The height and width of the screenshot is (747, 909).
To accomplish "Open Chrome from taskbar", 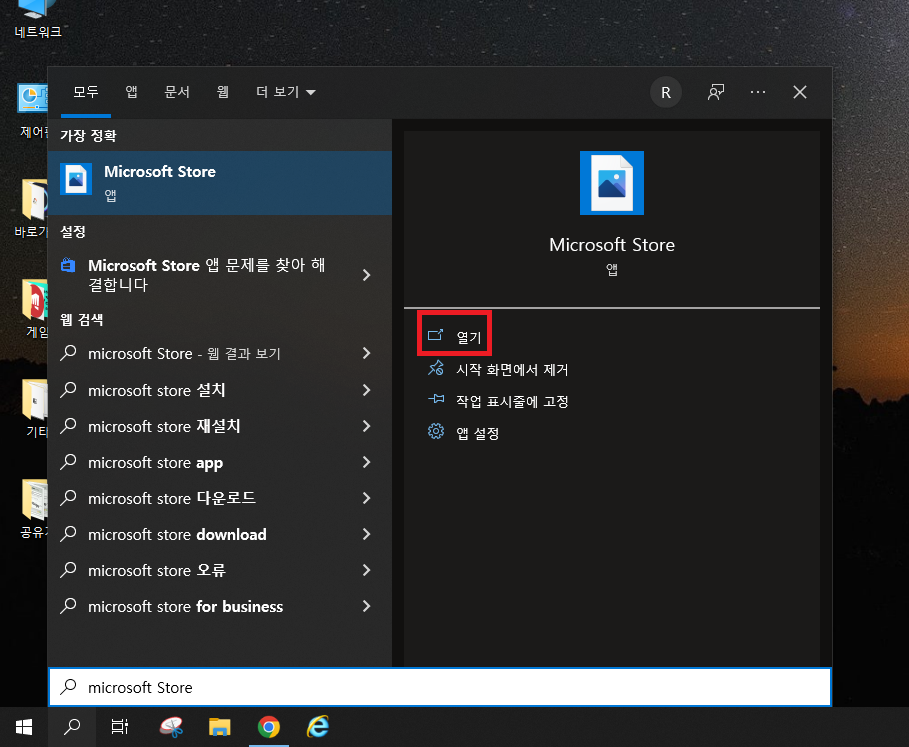I will pos(268,727).
